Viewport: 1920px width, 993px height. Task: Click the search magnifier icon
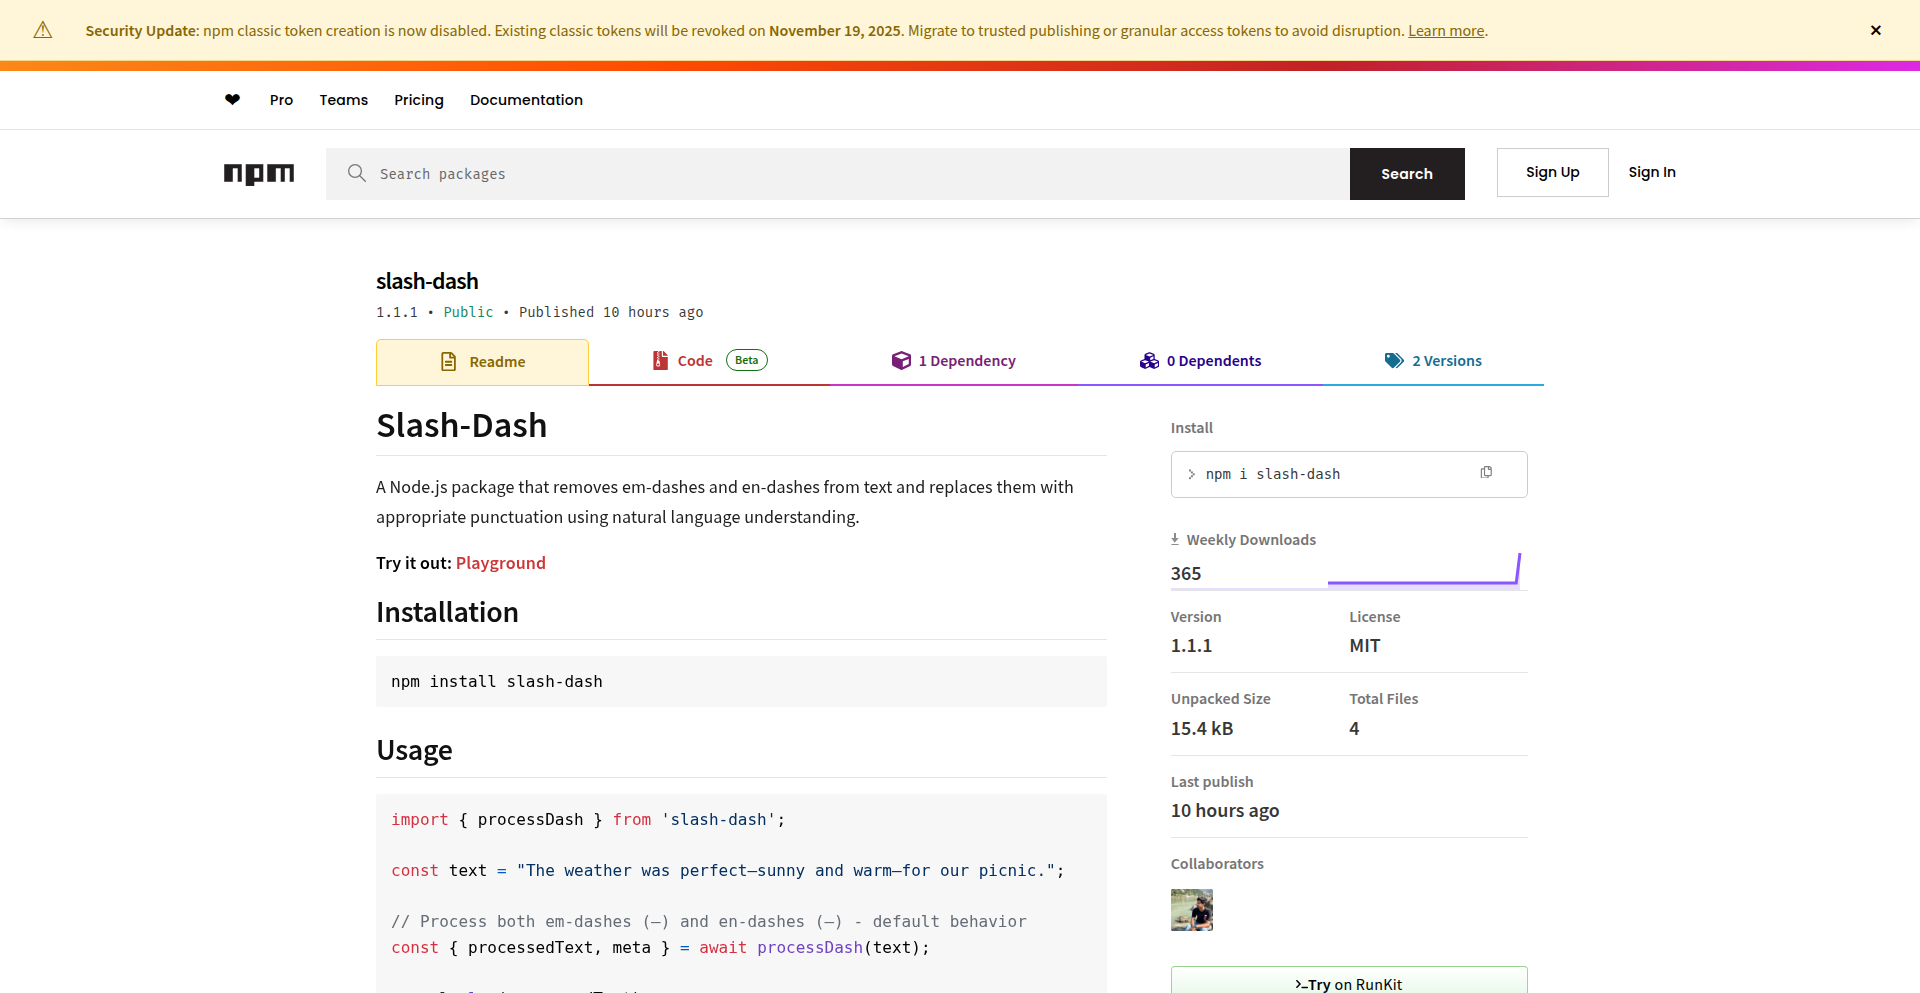pos(357,173)
